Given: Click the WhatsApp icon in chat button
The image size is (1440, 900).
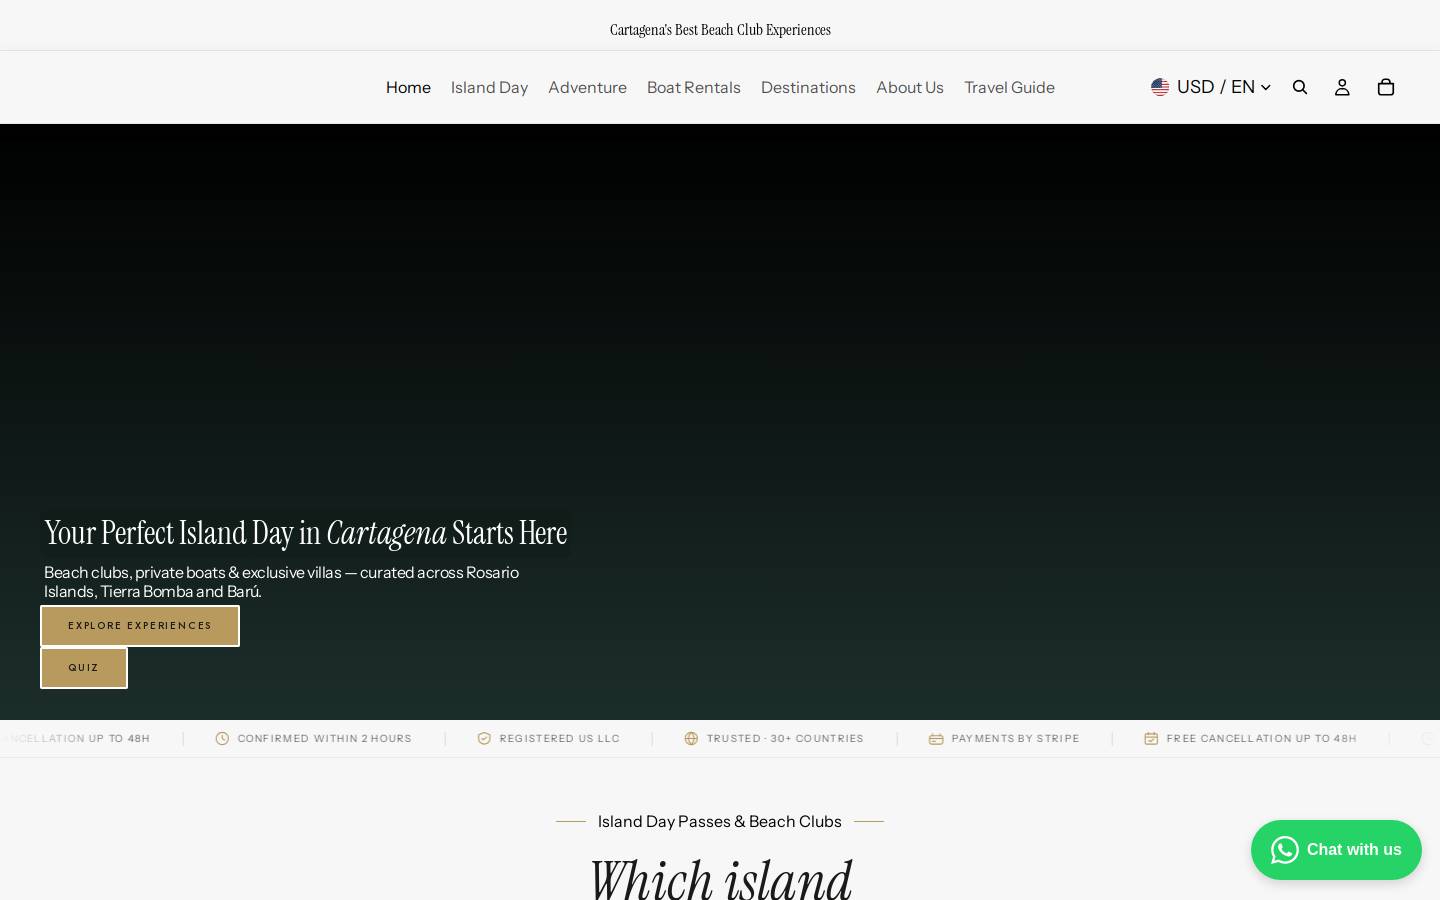Looking at the screenshot, I should [x=1285, y=850].
